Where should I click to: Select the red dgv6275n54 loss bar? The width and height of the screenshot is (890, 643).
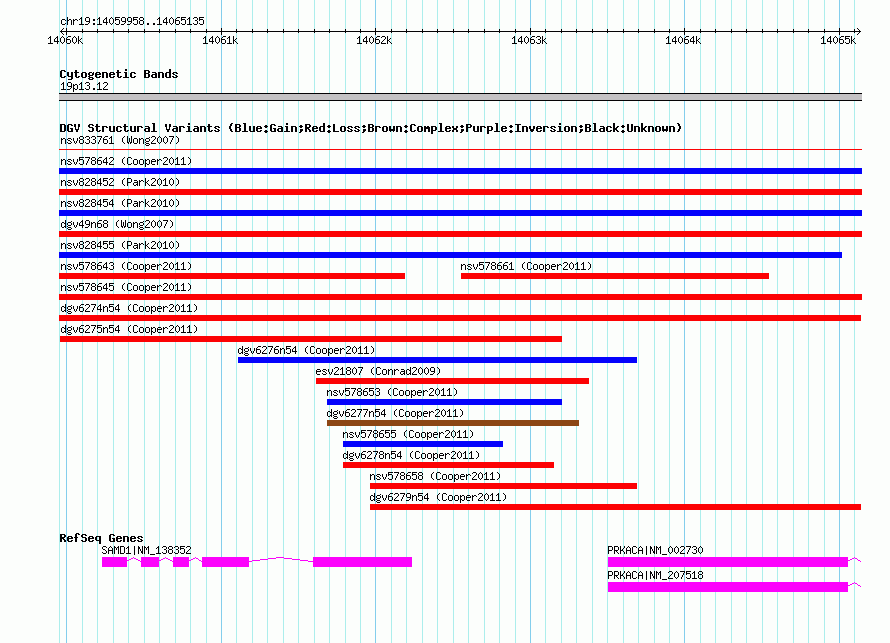310,339
